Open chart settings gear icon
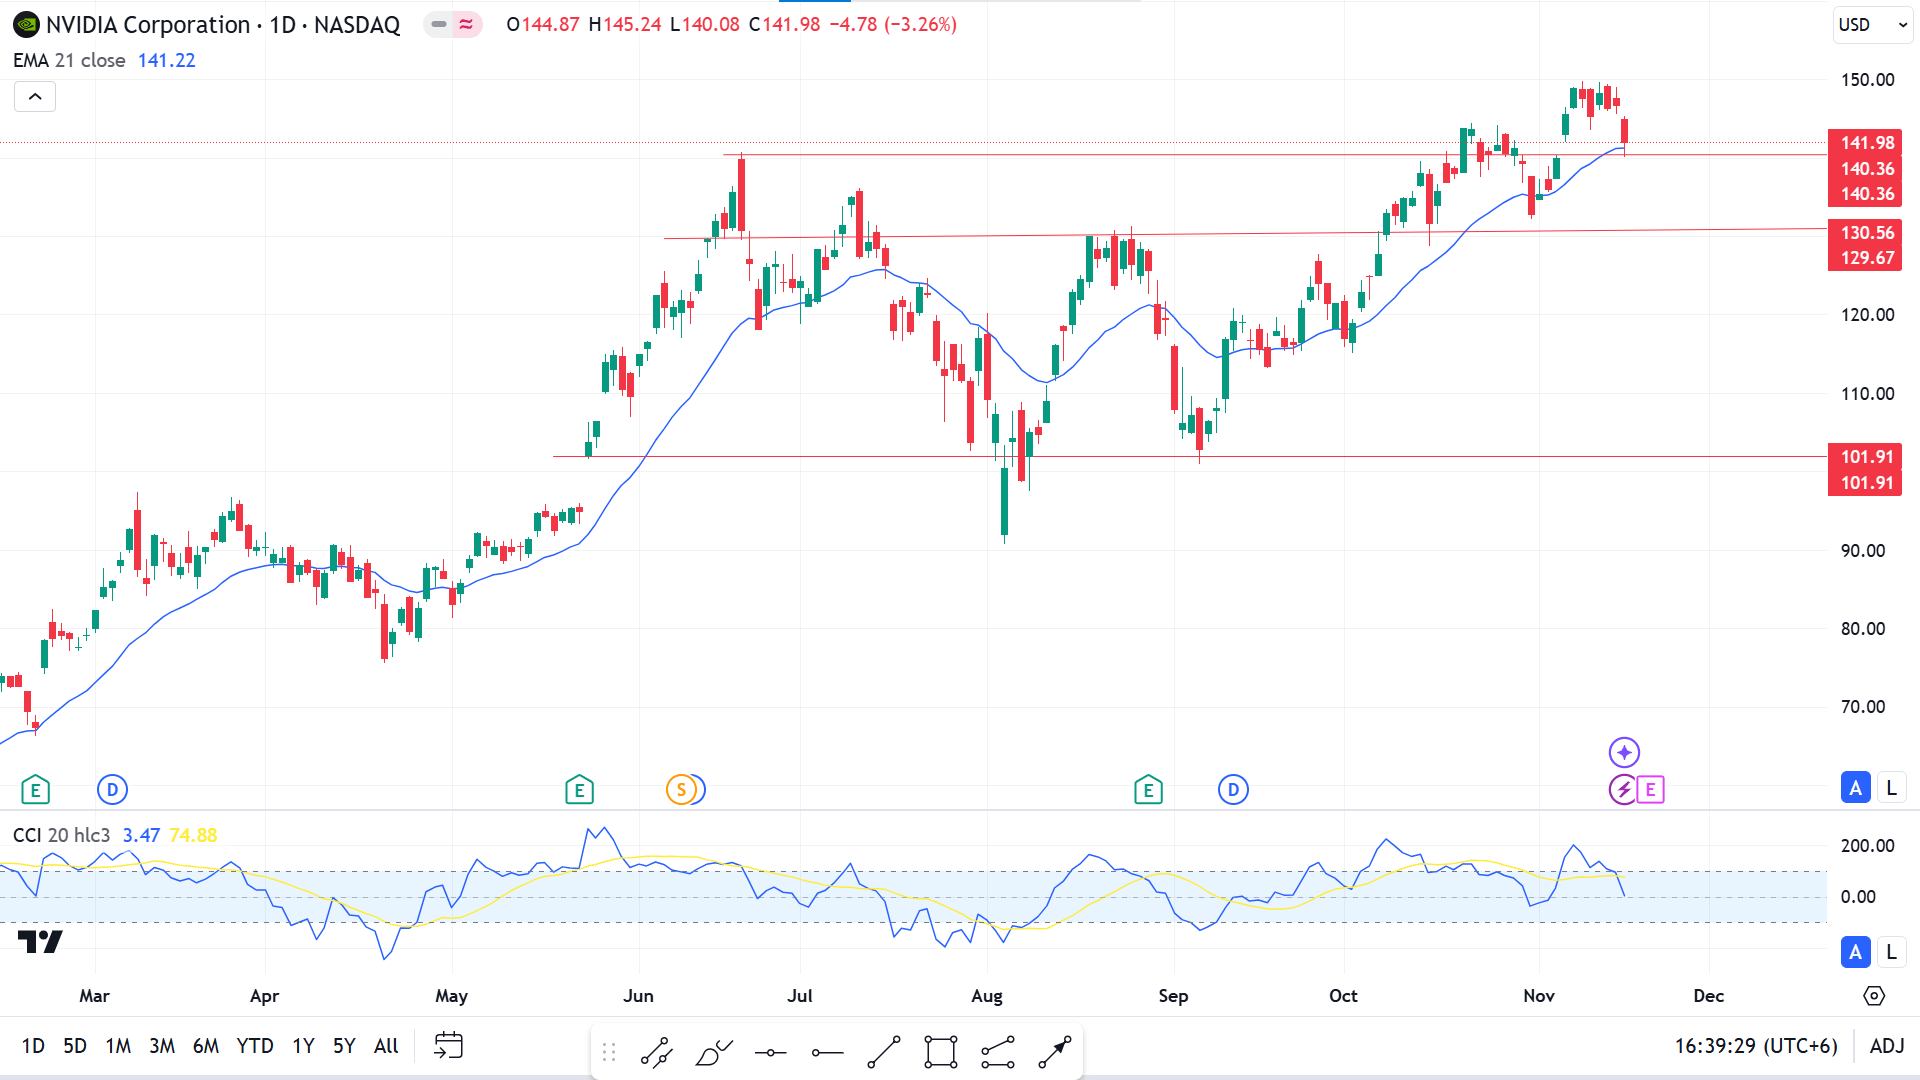The width and height of the screenshot is (1920, 1080). tap(1874, 996)
